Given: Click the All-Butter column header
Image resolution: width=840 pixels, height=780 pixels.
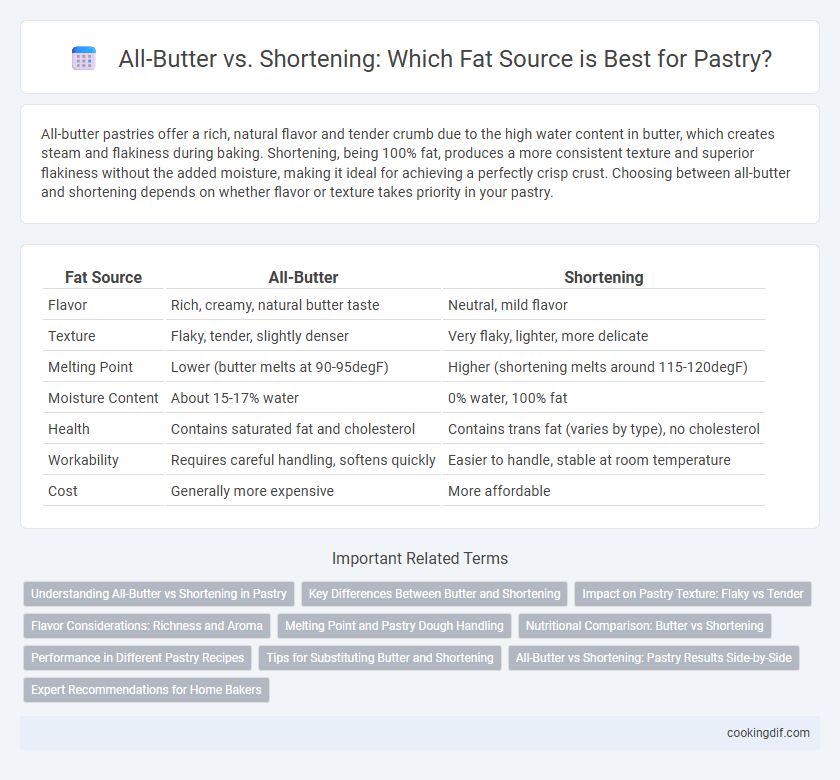Looking at the screenshot, I should point(303,278).
